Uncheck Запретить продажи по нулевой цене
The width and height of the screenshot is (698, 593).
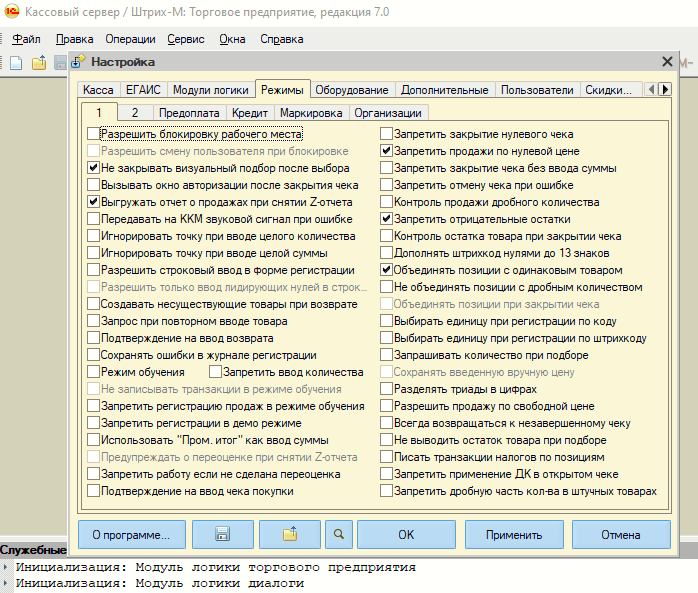[387, 151]
